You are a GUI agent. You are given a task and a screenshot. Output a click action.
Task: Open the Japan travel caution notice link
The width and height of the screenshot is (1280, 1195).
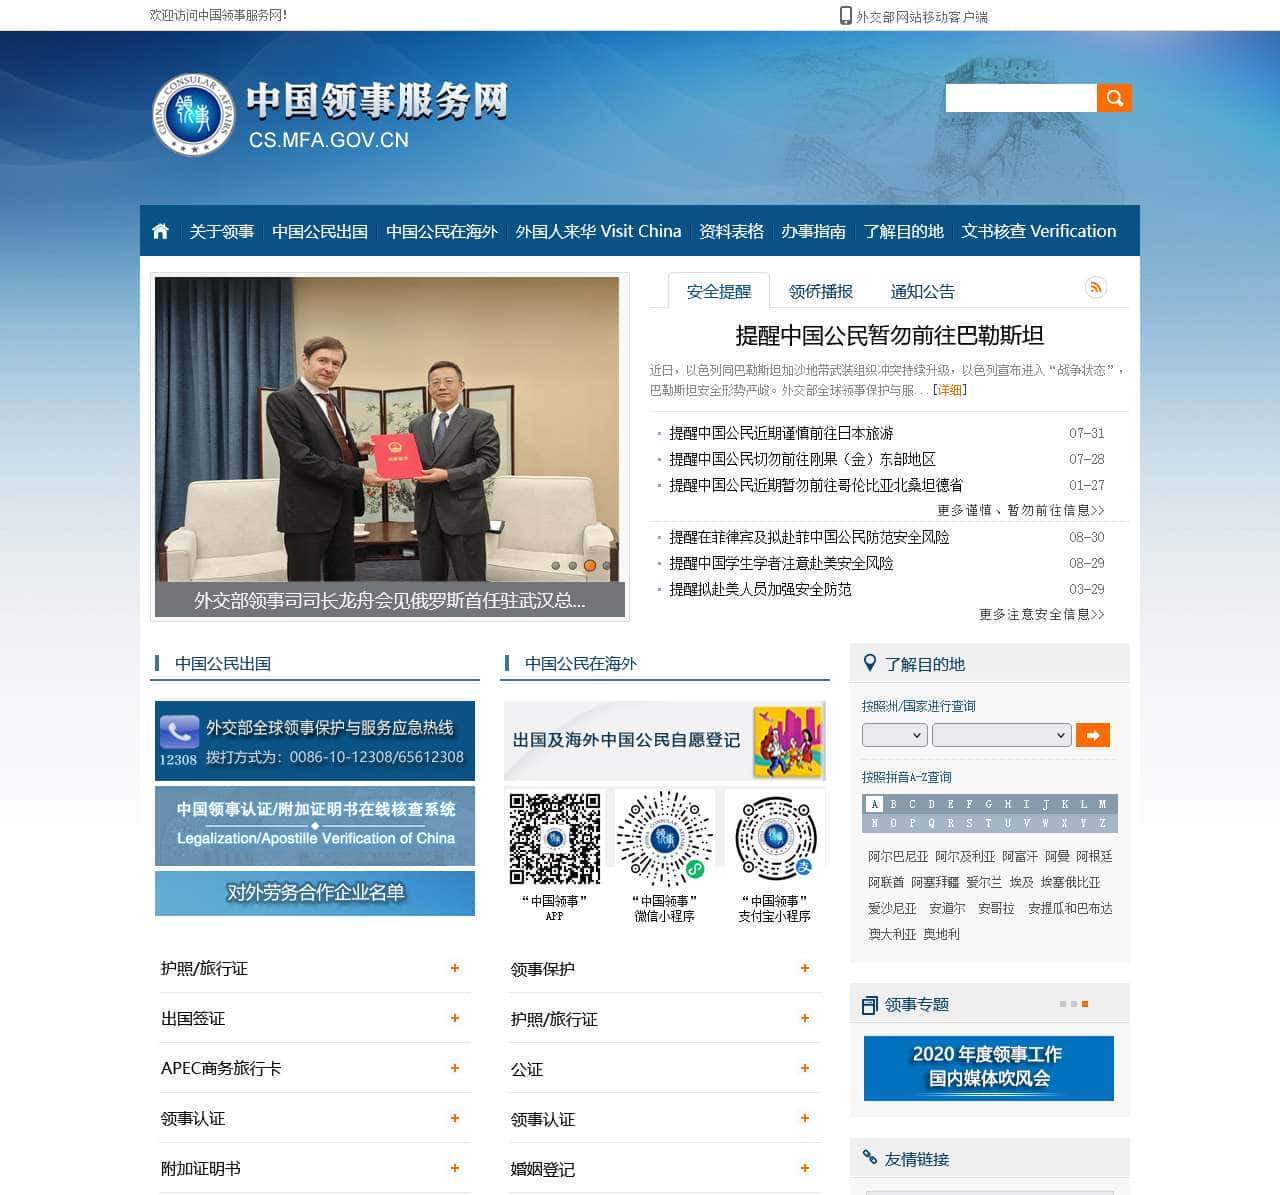point(781,433)
